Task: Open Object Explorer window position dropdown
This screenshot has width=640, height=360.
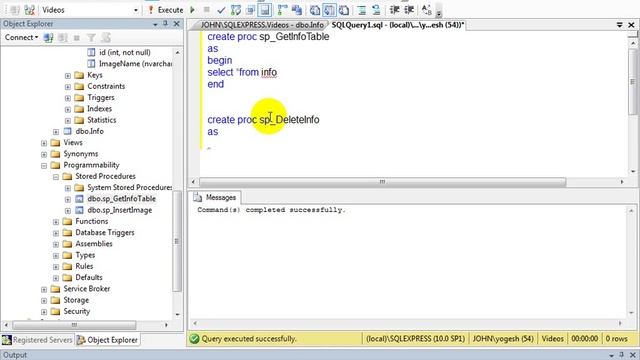Action: [x=155, y=24]
